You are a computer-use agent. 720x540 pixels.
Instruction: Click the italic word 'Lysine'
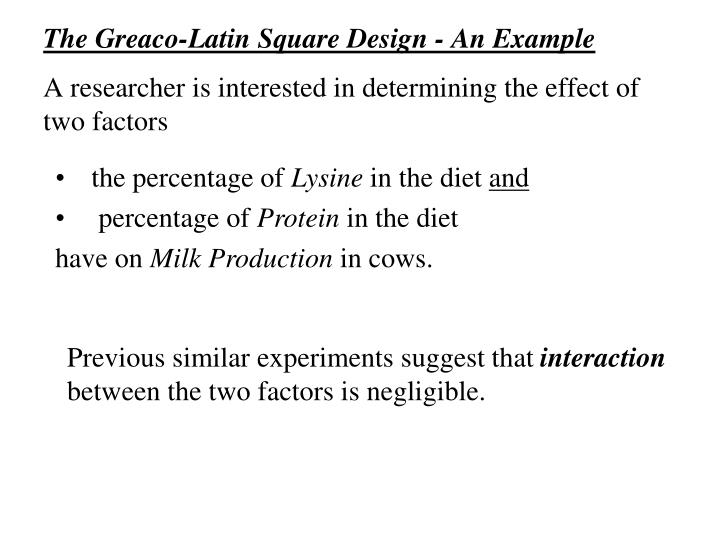click(x=326, y=179)
